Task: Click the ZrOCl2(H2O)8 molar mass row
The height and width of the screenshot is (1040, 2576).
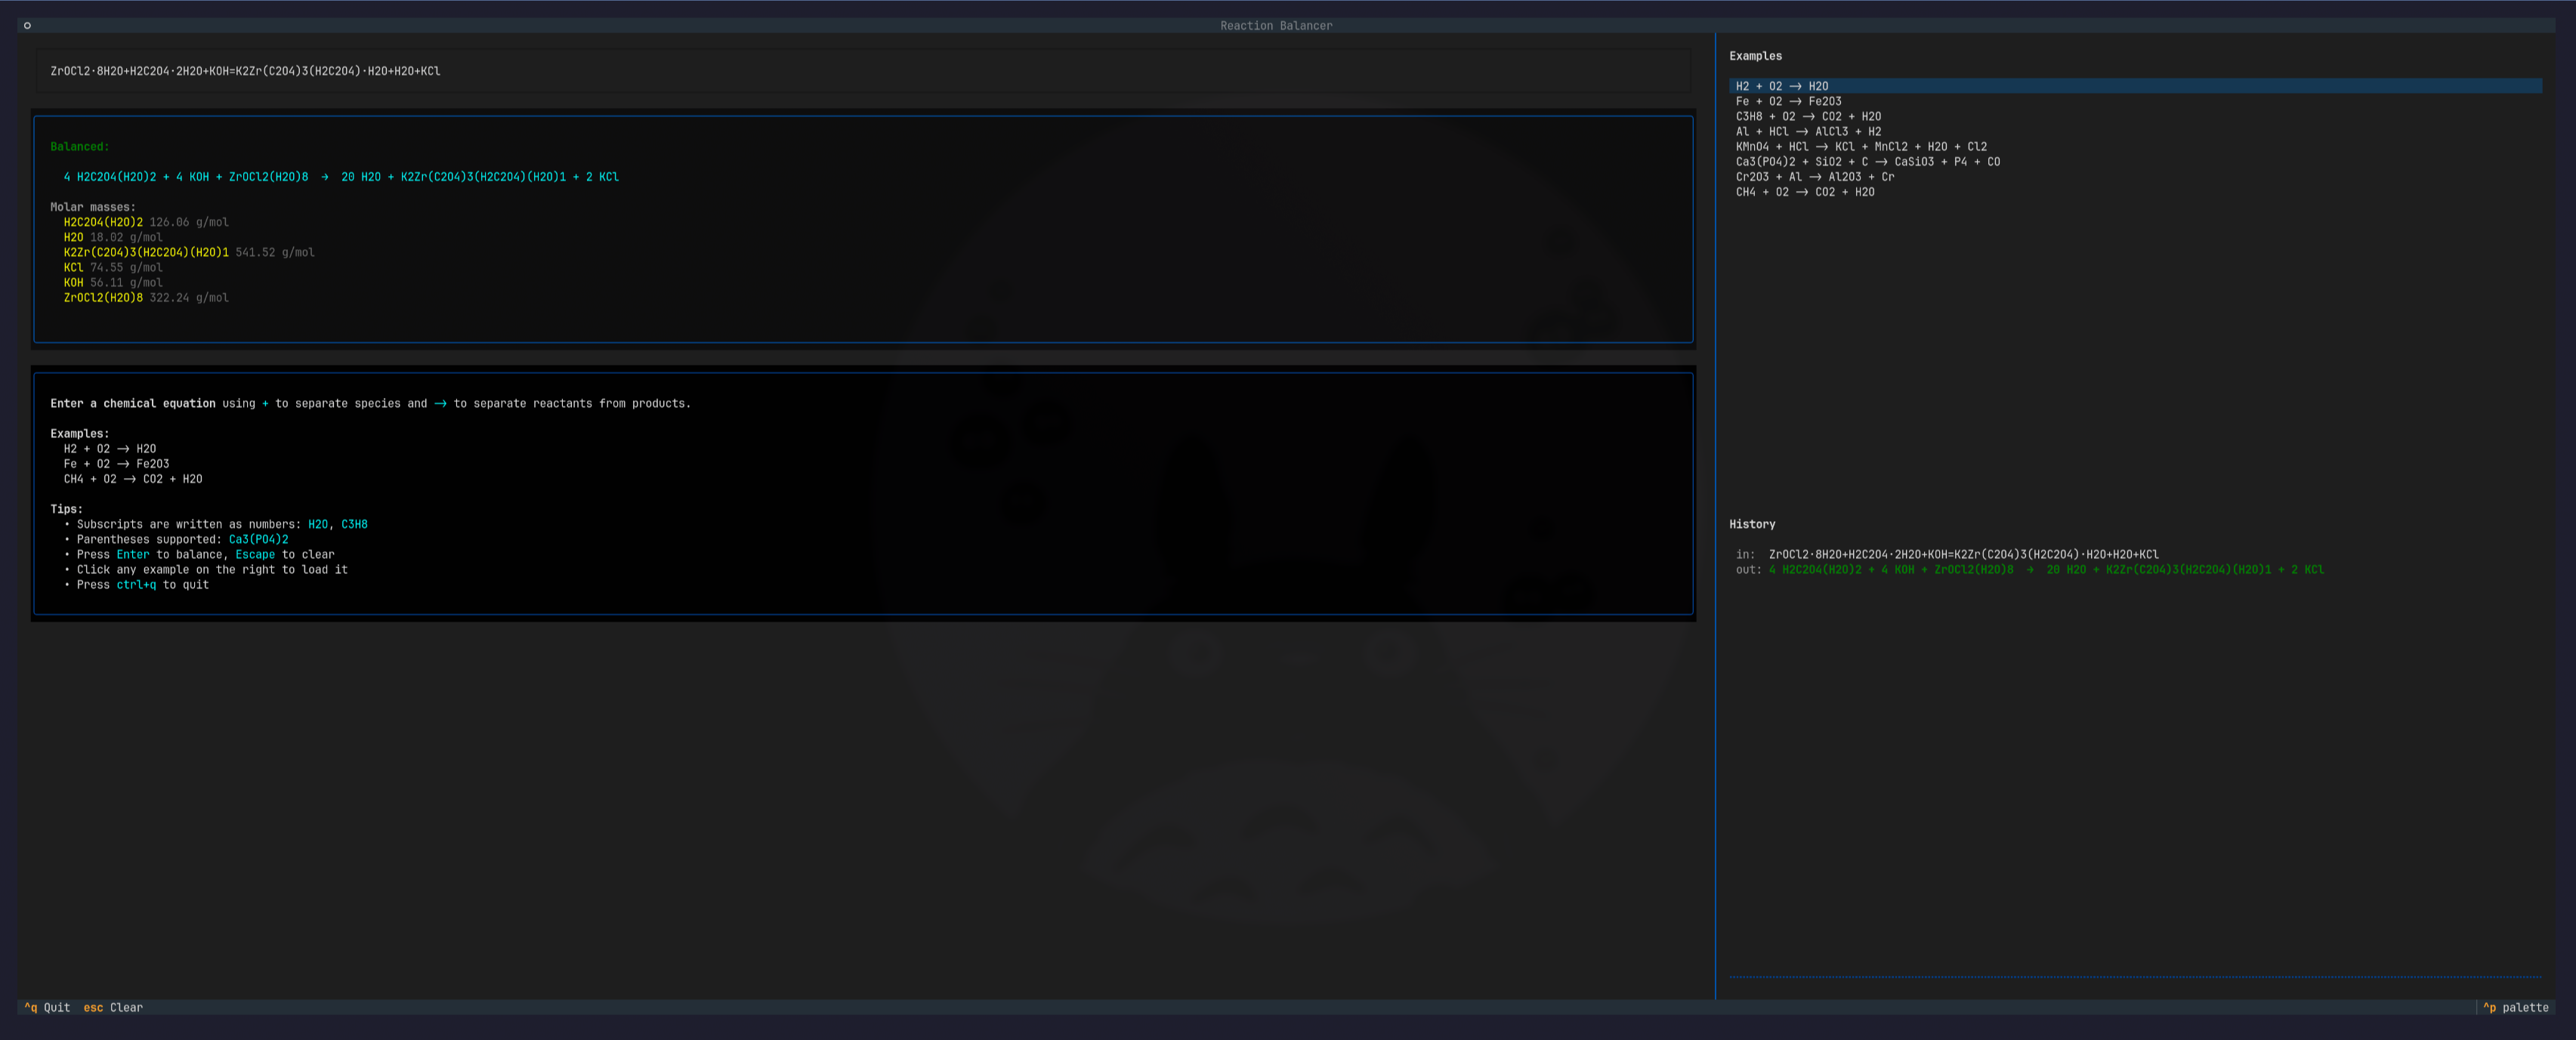Action: (146, 298)
